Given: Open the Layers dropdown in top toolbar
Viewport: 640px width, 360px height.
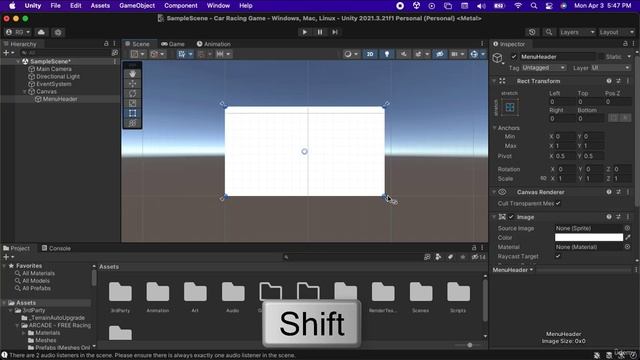Looking at the screenshot, I should [577, 32].
